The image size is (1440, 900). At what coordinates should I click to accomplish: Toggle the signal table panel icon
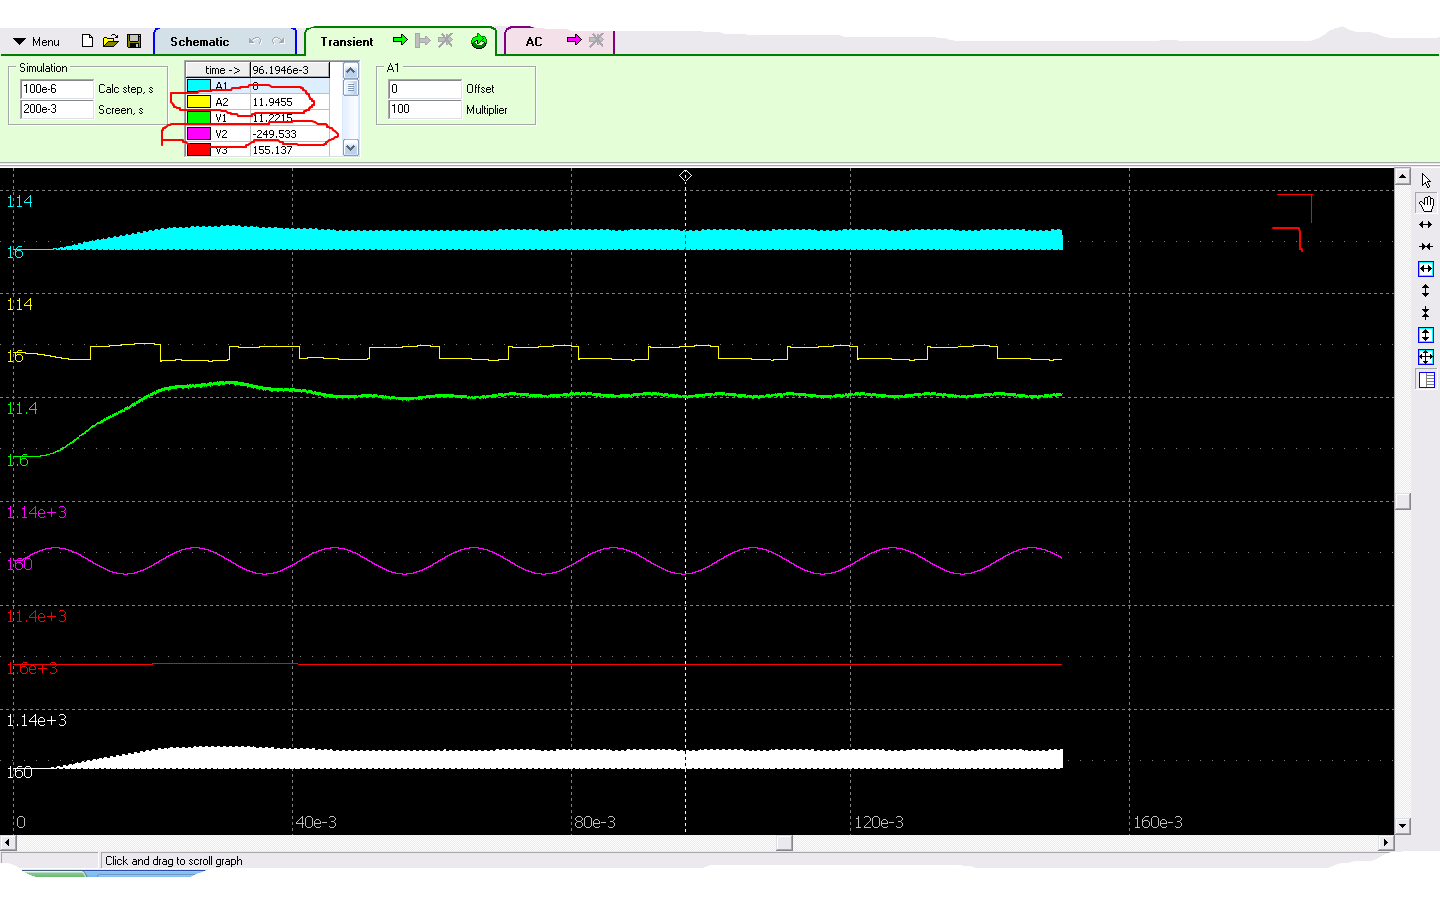click(1426, 380)
